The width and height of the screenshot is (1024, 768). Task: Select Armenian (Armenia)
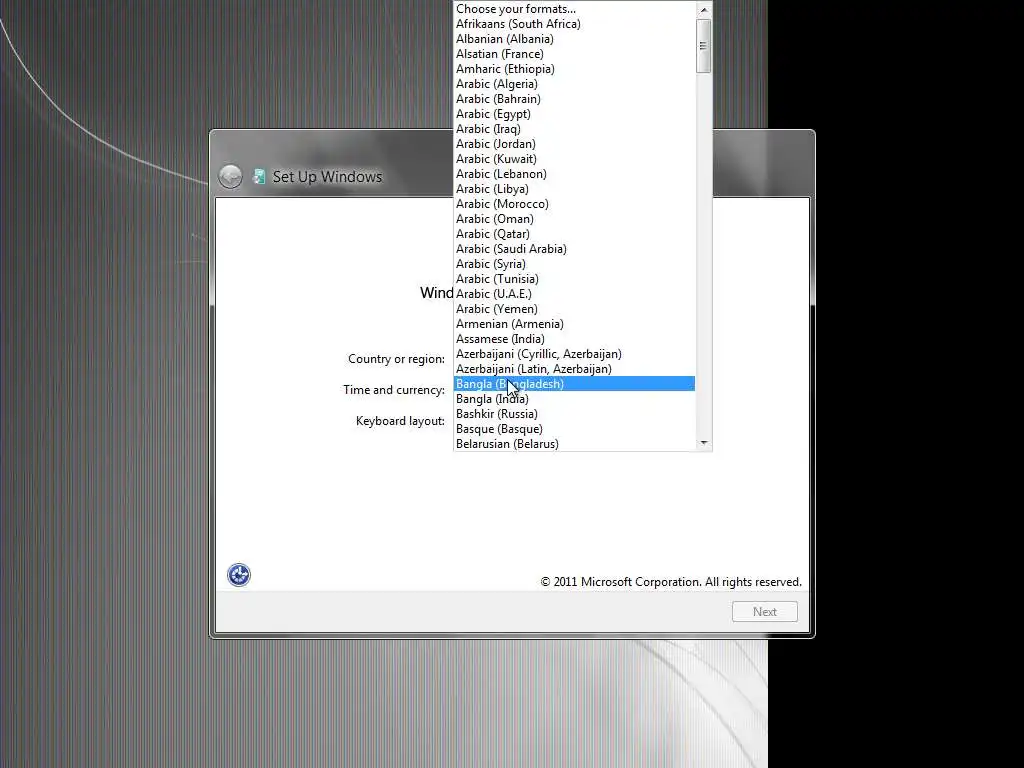tap(574, 324)
